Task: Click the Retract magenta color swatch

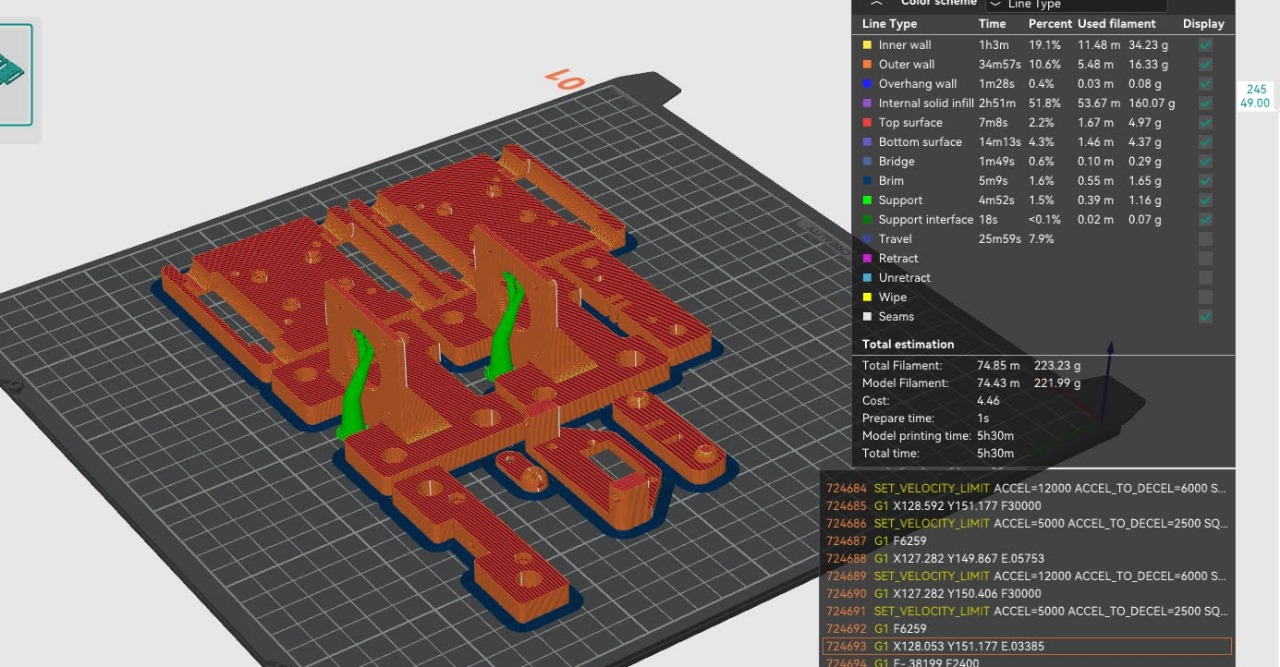Action: click(x=867, y=258)
